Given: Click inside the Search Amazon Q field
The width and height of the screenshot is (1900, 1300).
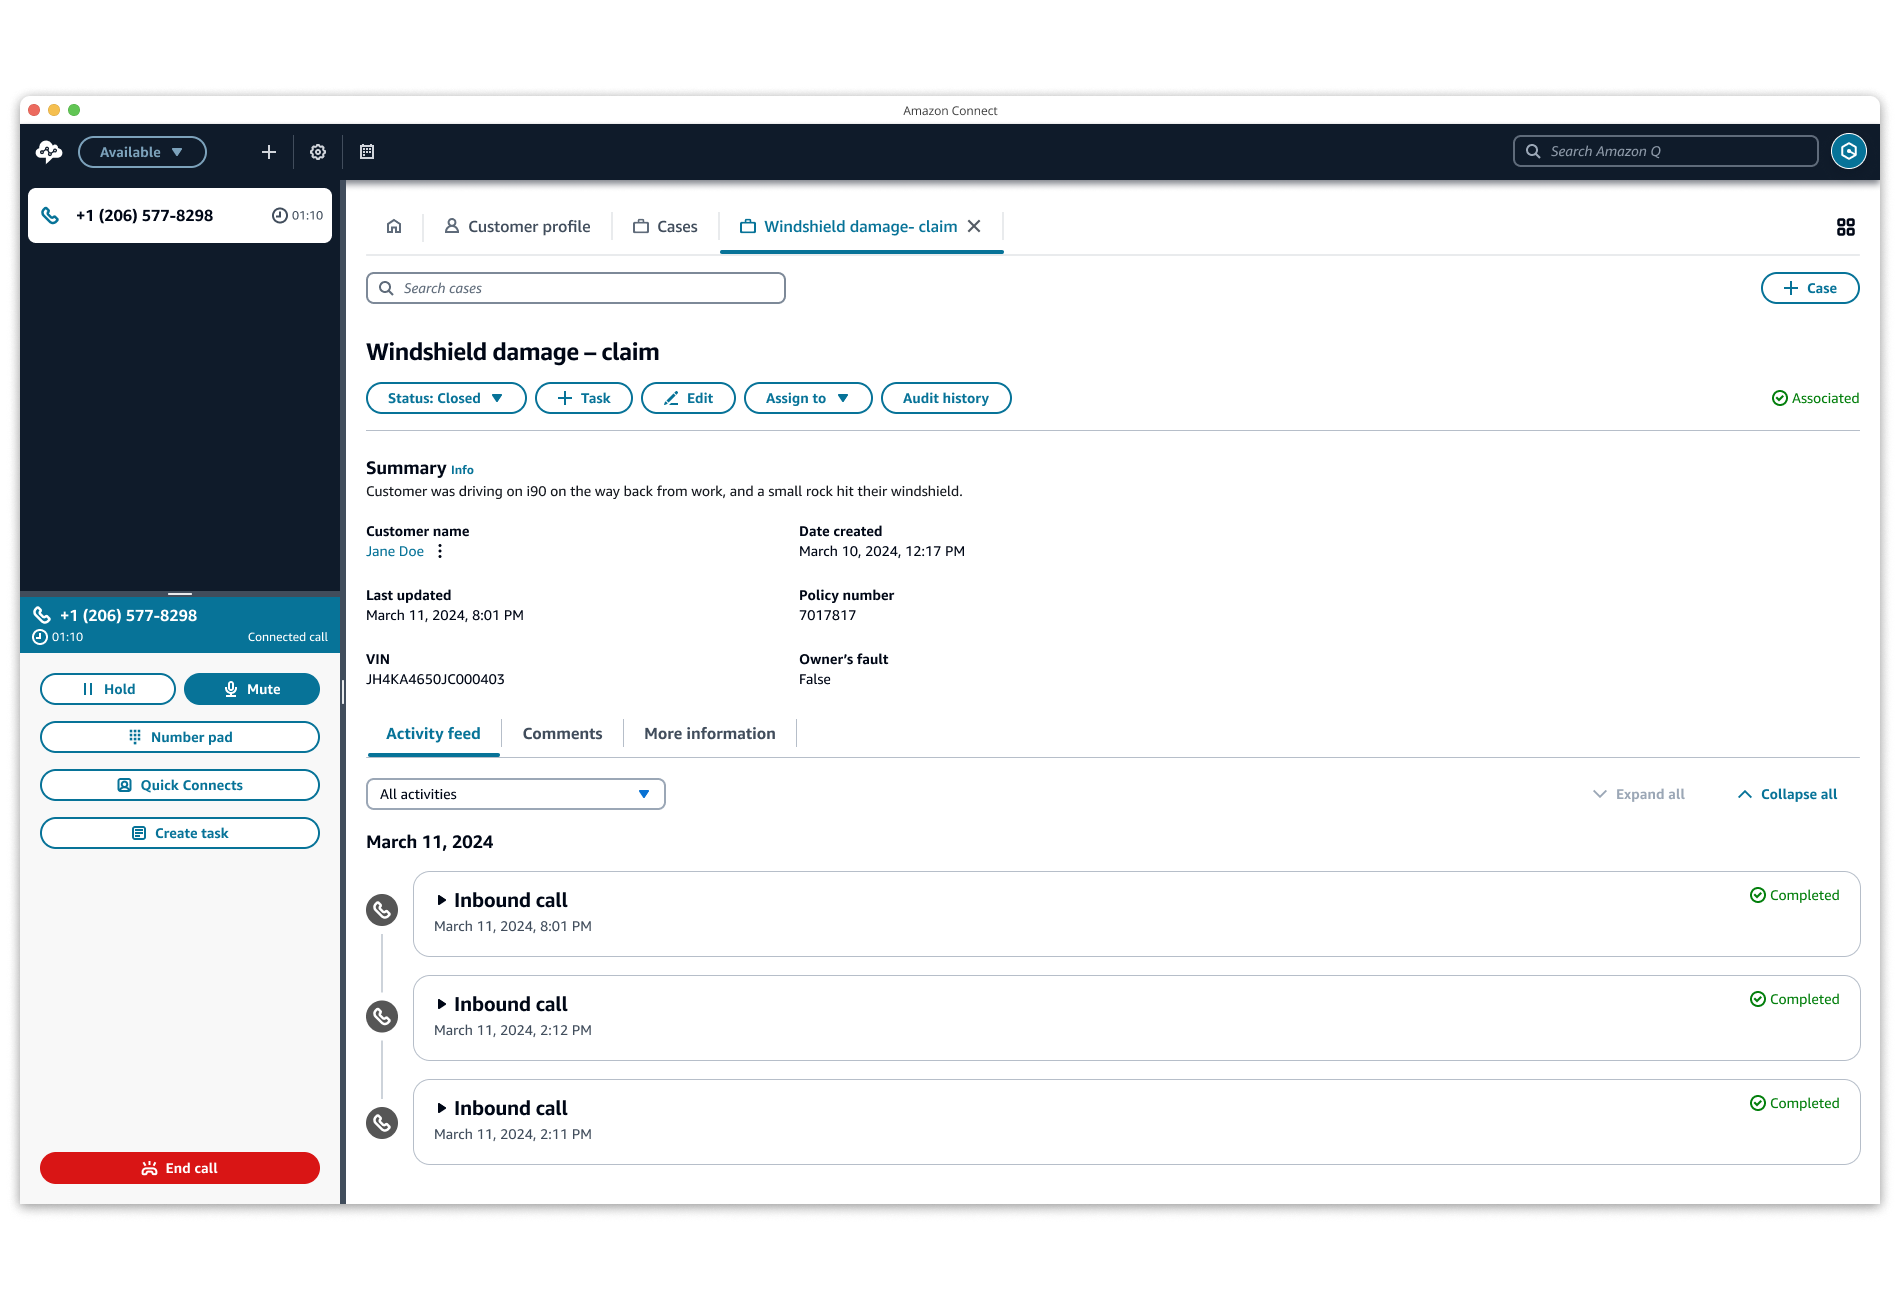Looking at the screenshot, I should (1666, 151).
